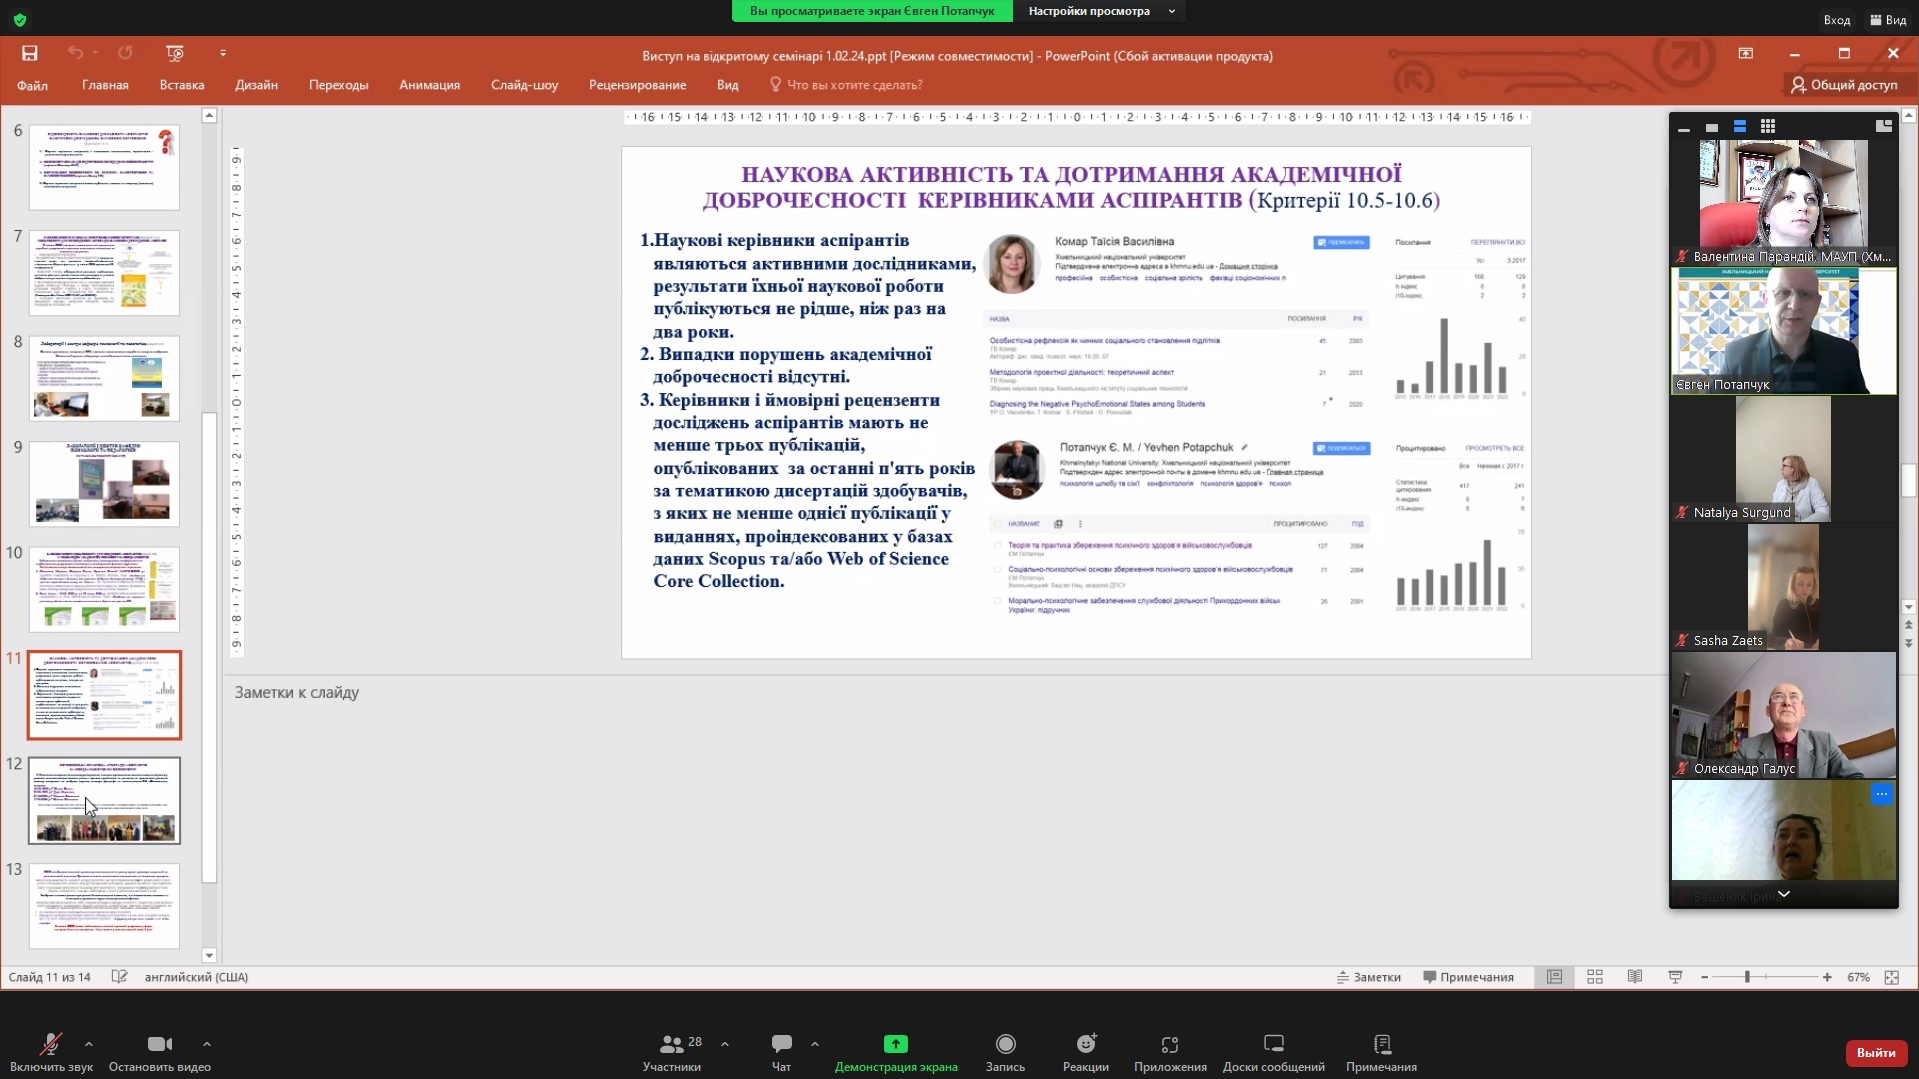Switch to slide sorter view icon
The width and height of the screenshot is (1919, 1079).
click(1595, 977)
